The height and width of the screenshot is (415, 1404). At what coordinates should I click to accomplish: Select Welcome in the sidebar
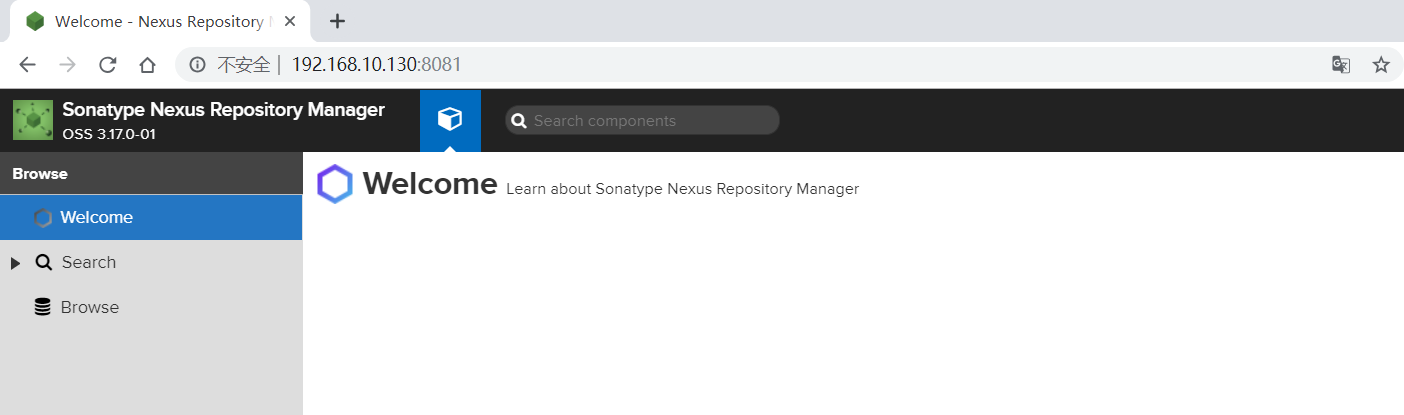pyautogui.click(x=151, y=217)
